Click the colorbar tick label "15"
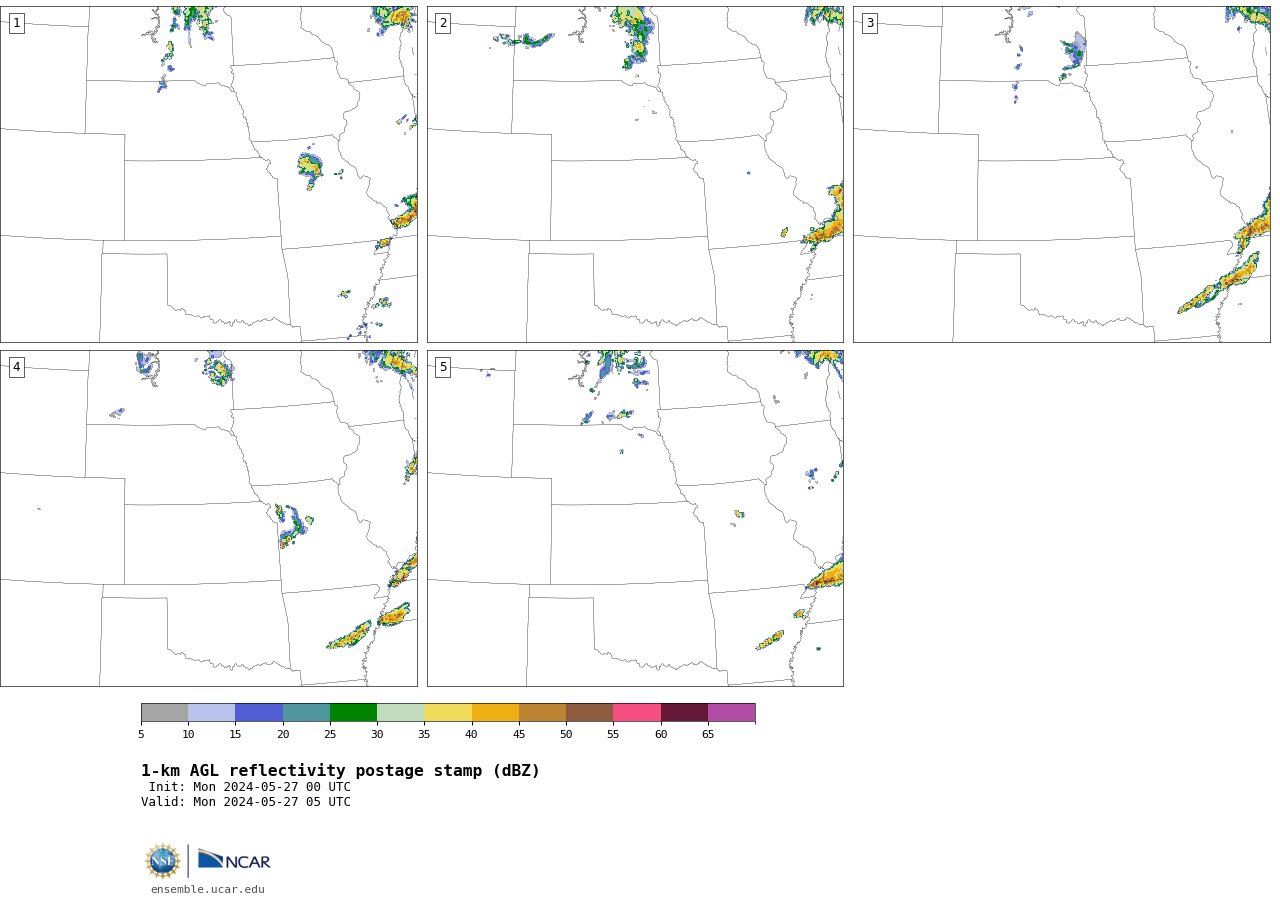The image size is (1280, 901). (x=235, y=735)
